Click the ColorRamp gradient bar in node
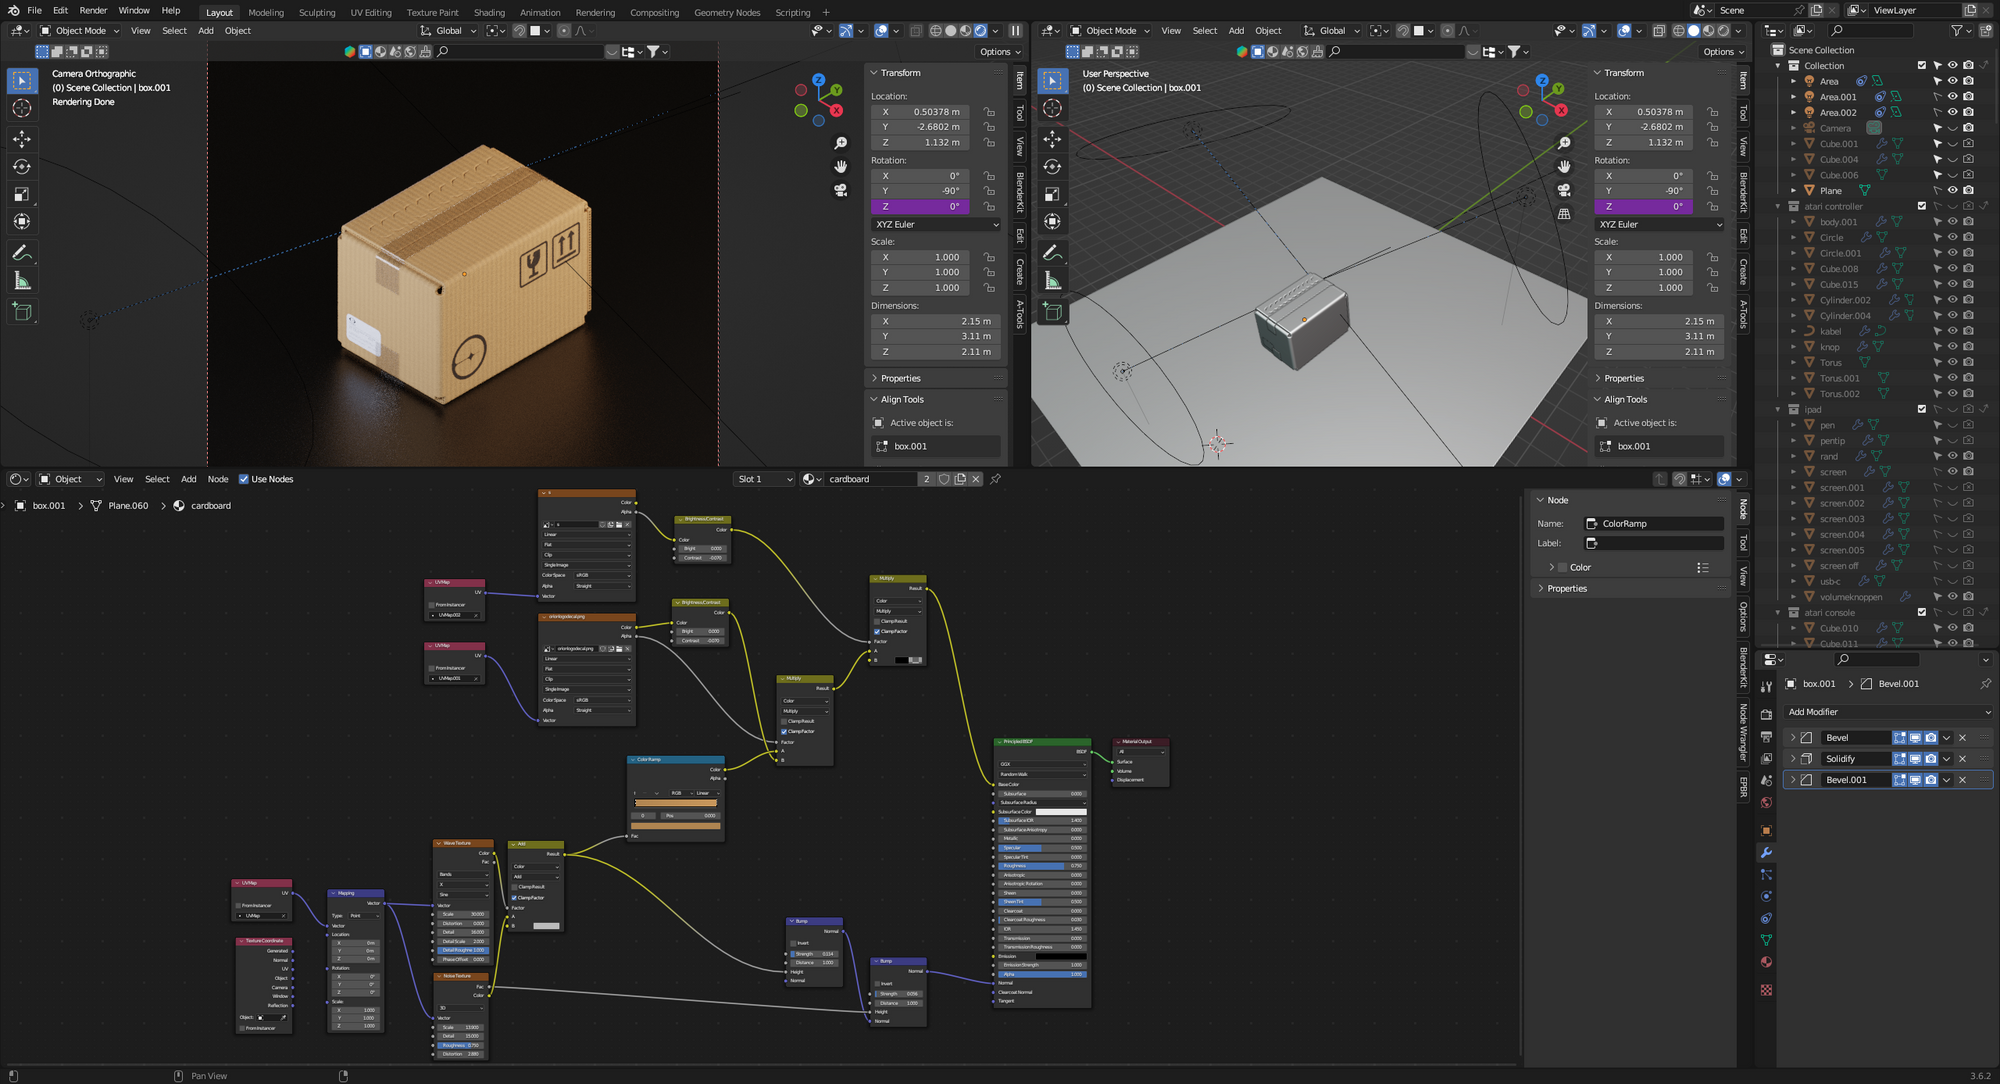 point(676,803)
